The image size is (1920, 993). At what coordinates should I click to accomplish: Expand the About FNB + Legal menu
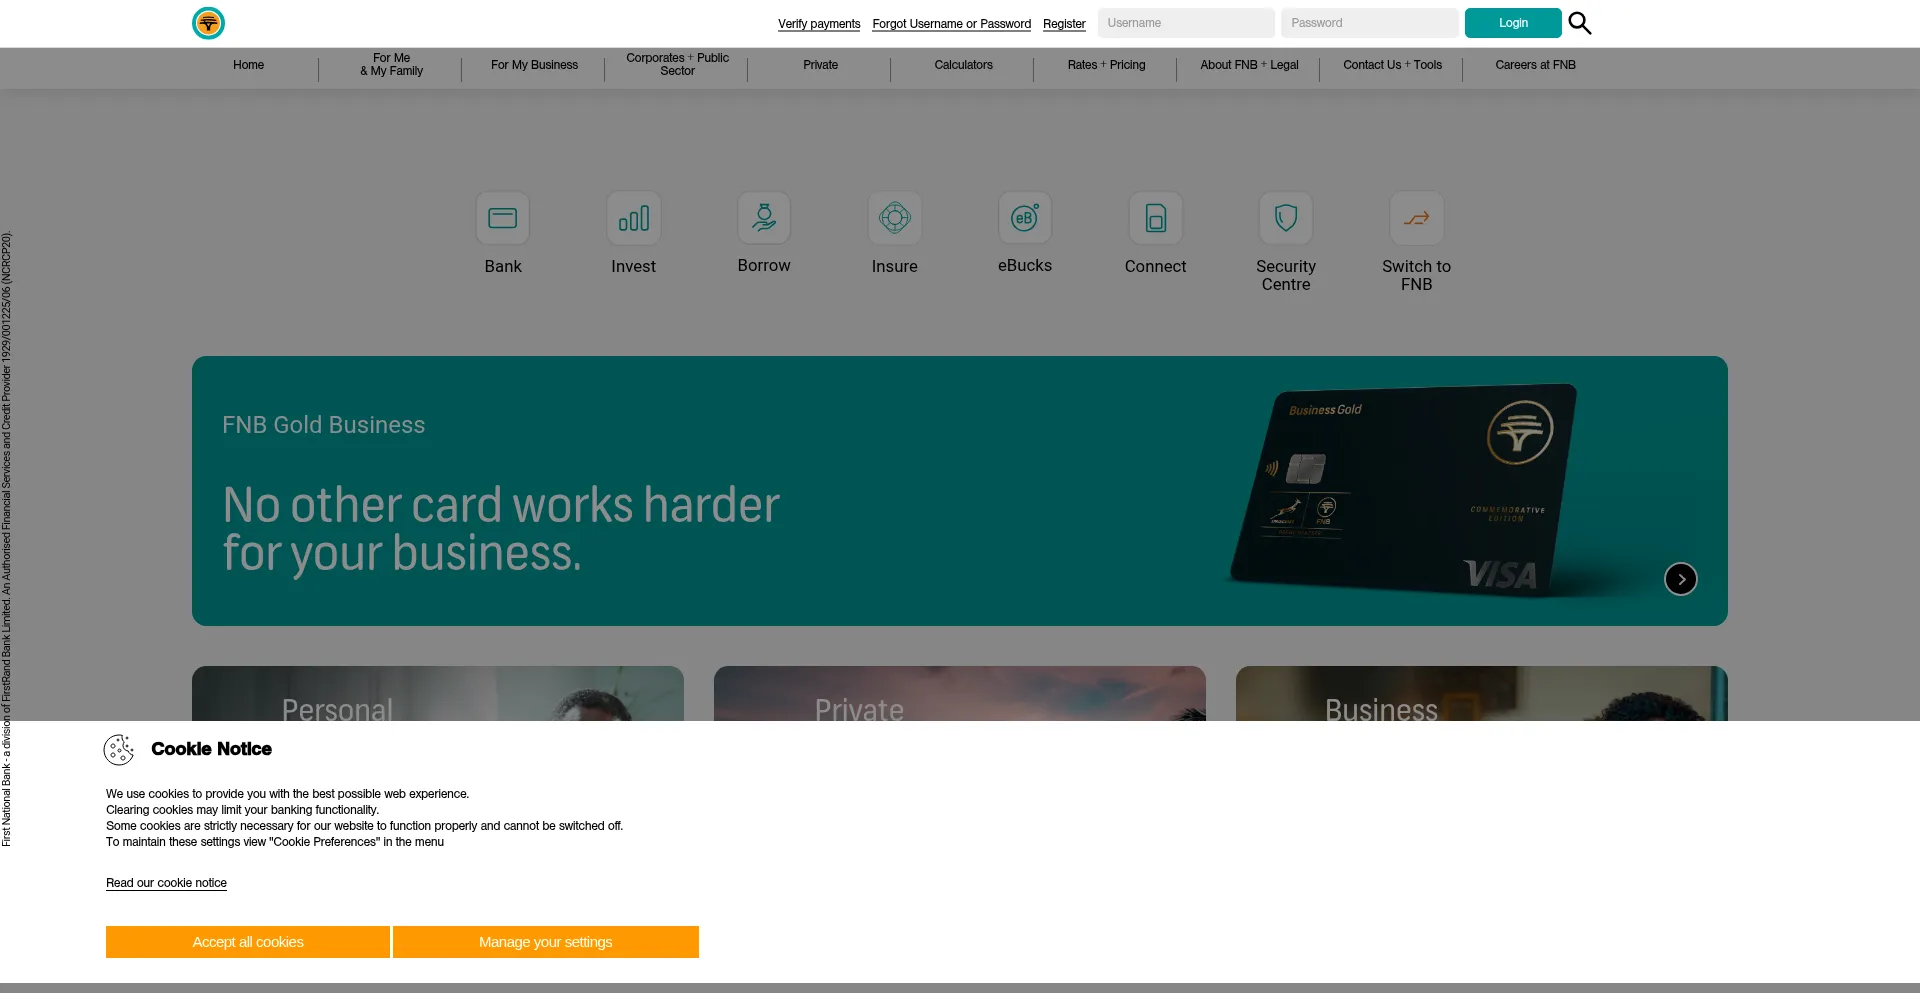(x=1249, y=65)
